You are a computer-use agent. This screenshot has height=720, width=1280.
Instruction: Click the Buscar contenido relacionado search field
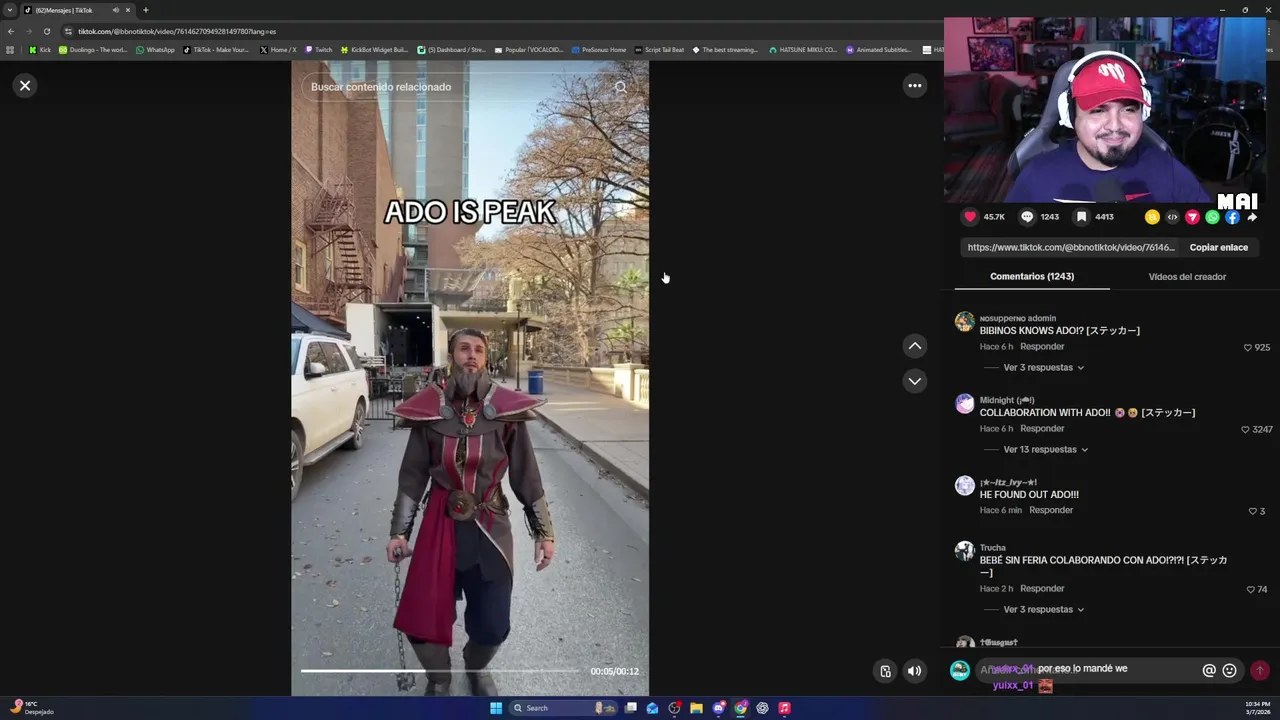pyautogui.click(x=455, y=87)
